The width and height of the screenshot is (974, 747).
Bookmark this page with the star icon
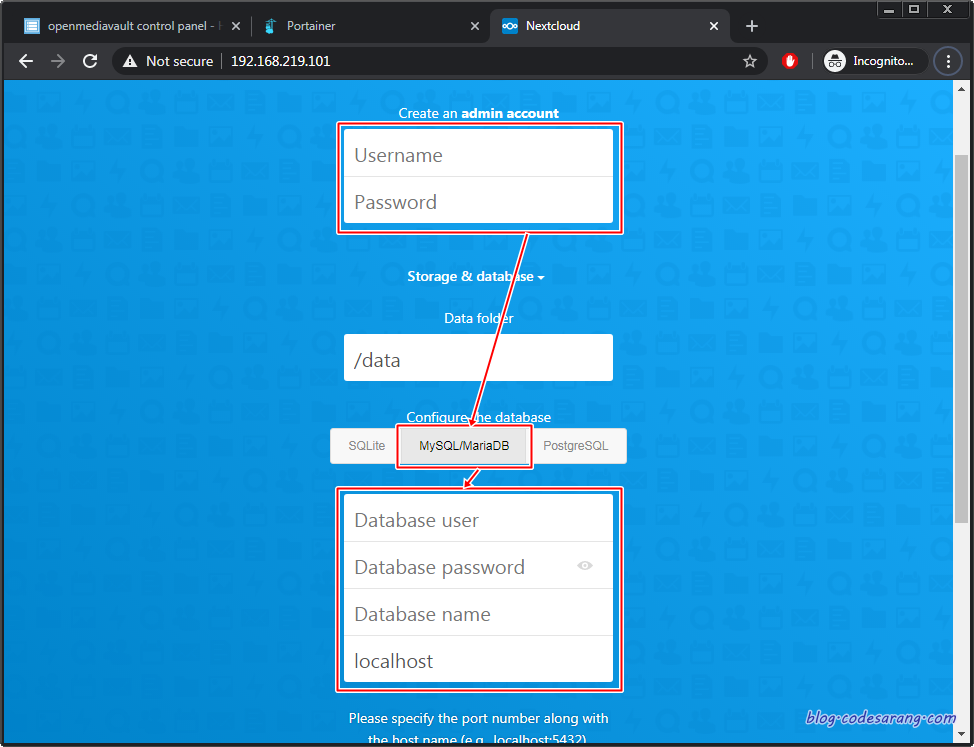[x=750, y=61]
